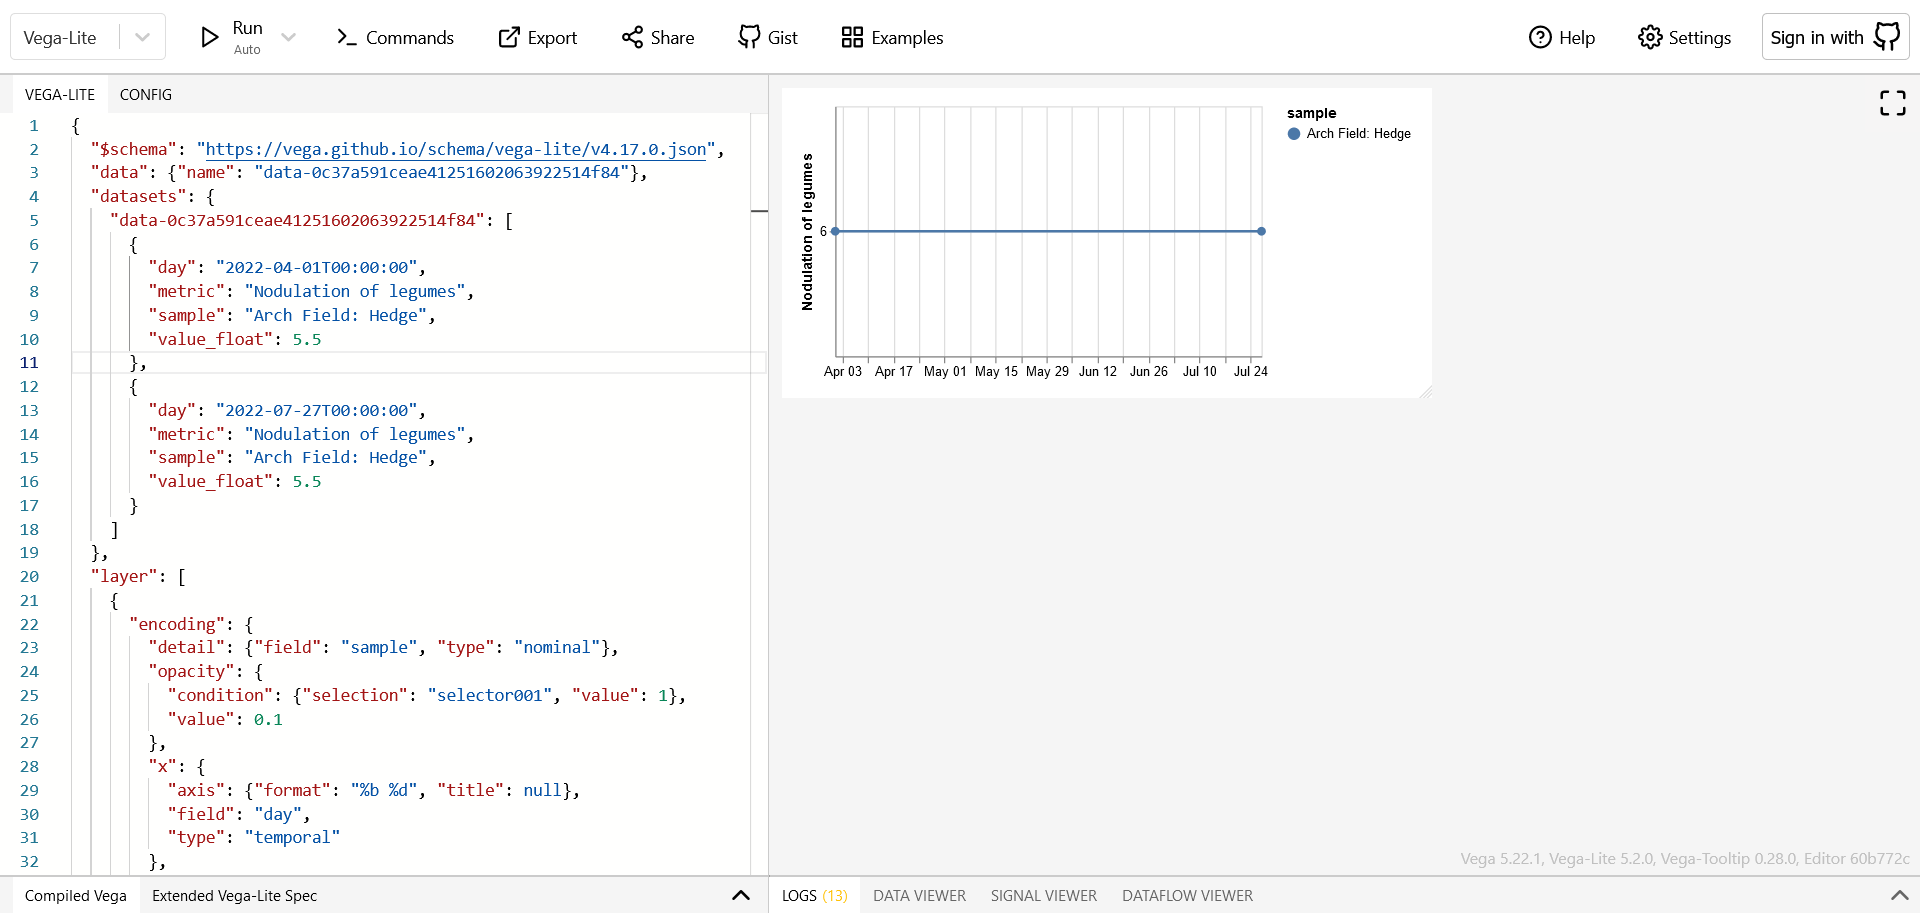Open the Gist import dialog

coord(767,37)
